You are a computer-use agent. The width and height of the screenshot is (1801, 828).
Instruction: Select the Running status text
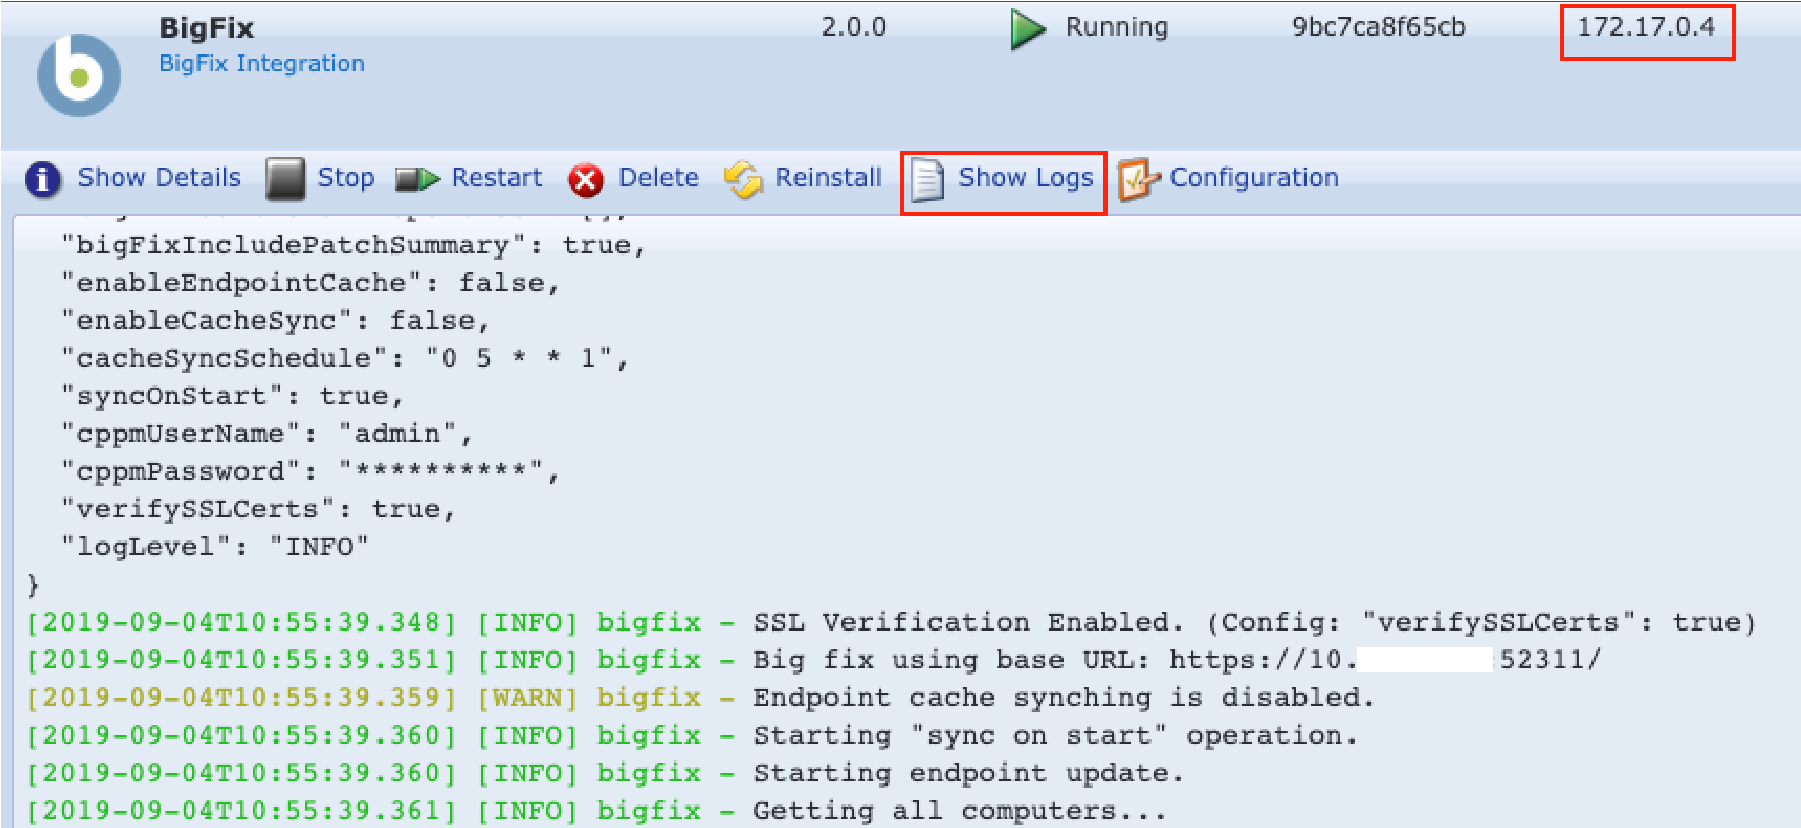pos(1117,27)
